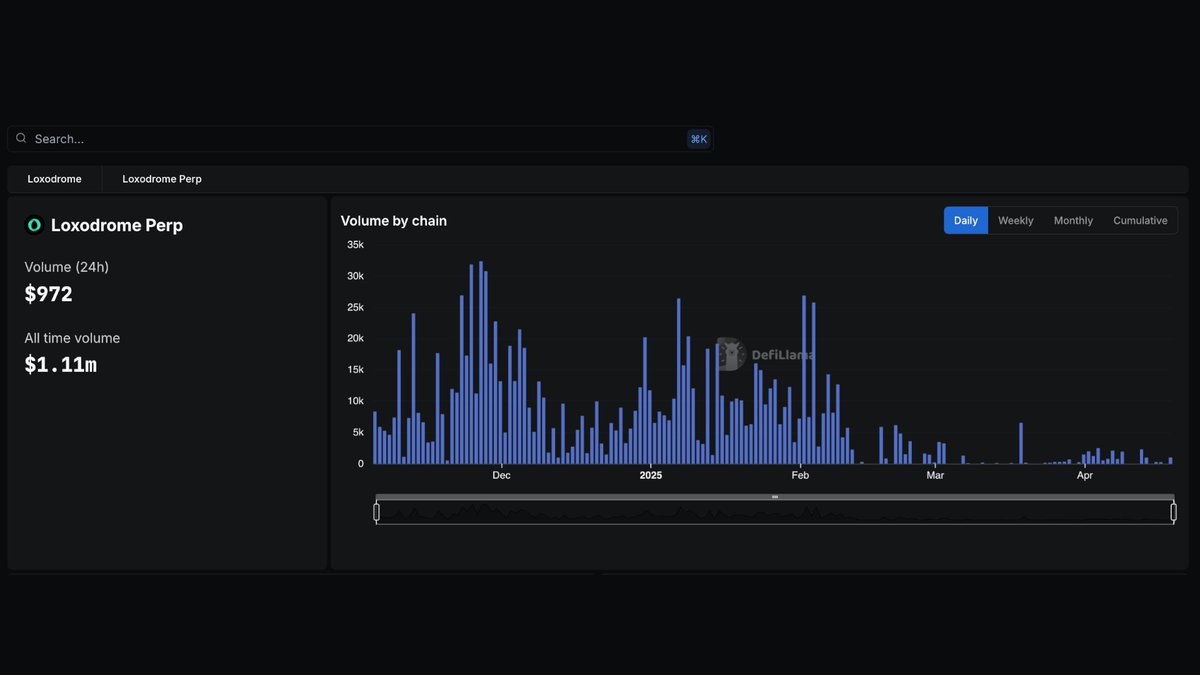Screen dimensions: 1200x675
Task: Open the Loxodrome Perp breadcrumb tab
Action: click(x=161, y=178)
